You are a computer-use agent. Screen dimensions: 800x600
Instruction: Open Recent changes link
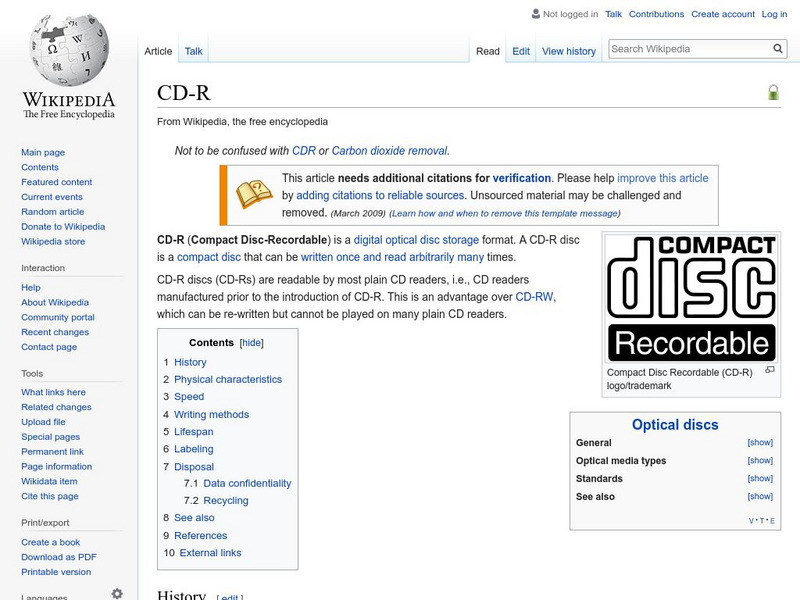click(55, 332)
